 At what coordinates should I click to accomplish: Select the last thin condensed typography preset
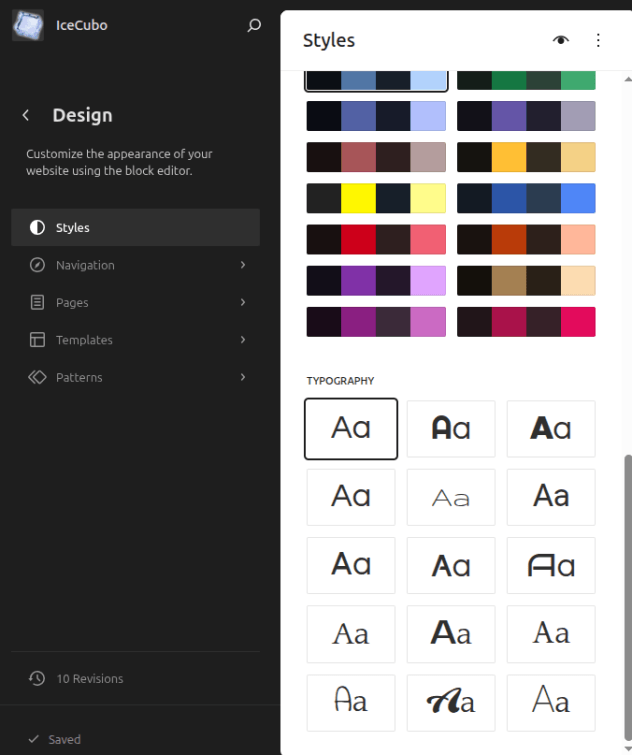[x=551, y=703]
